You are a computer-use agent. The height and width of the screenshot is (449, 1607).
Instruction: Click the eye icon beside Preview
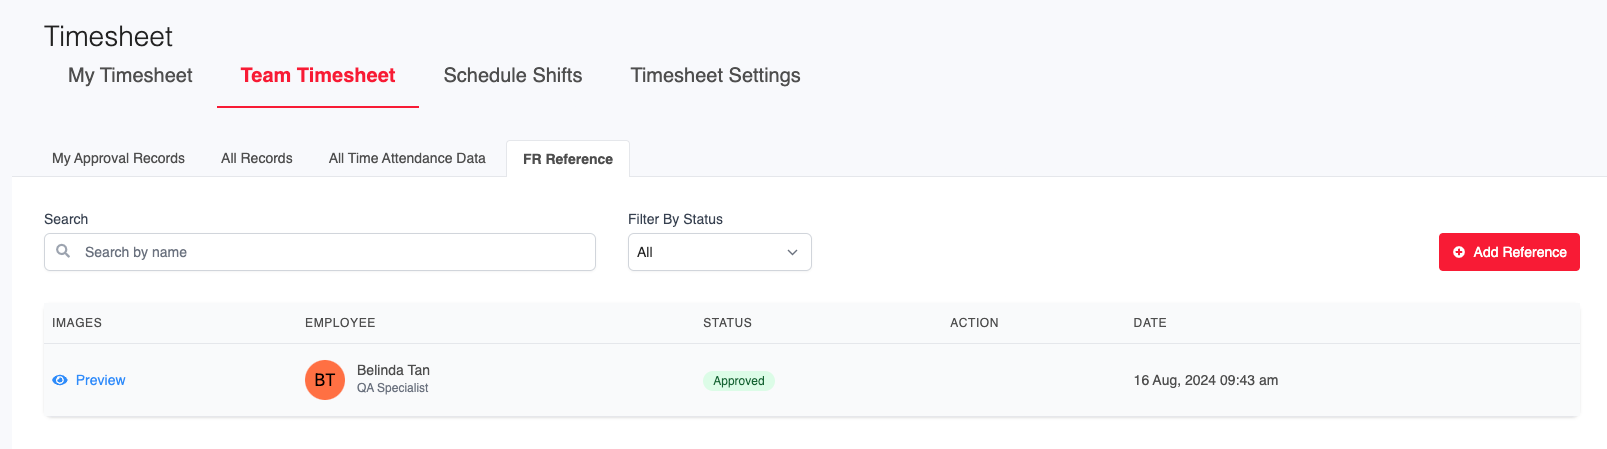pyautogui.click(x=60, y=380)
